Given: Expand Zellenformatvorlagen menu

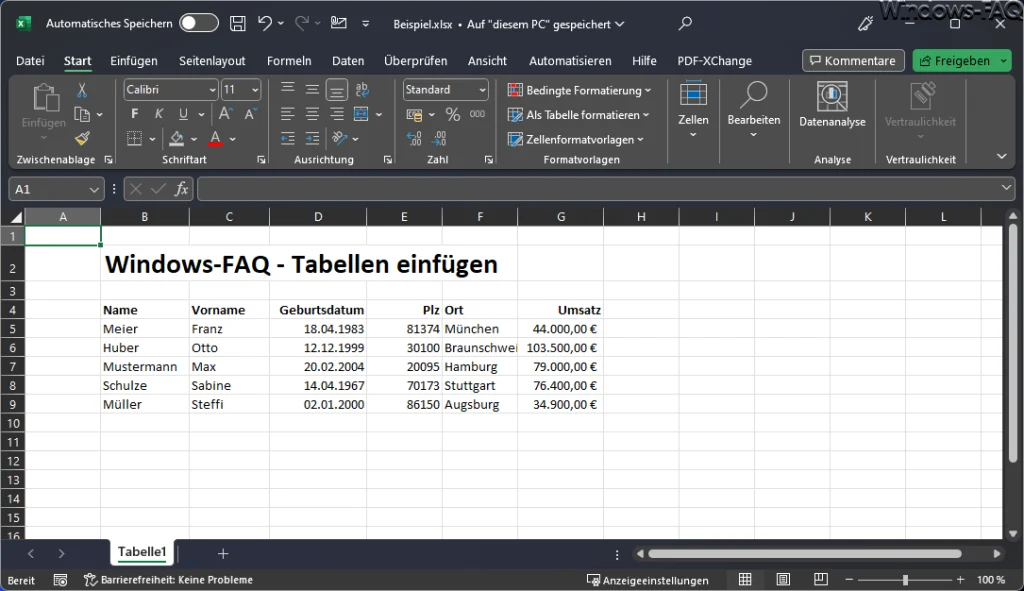Looking at the screenshot, I should coord(576,139).
